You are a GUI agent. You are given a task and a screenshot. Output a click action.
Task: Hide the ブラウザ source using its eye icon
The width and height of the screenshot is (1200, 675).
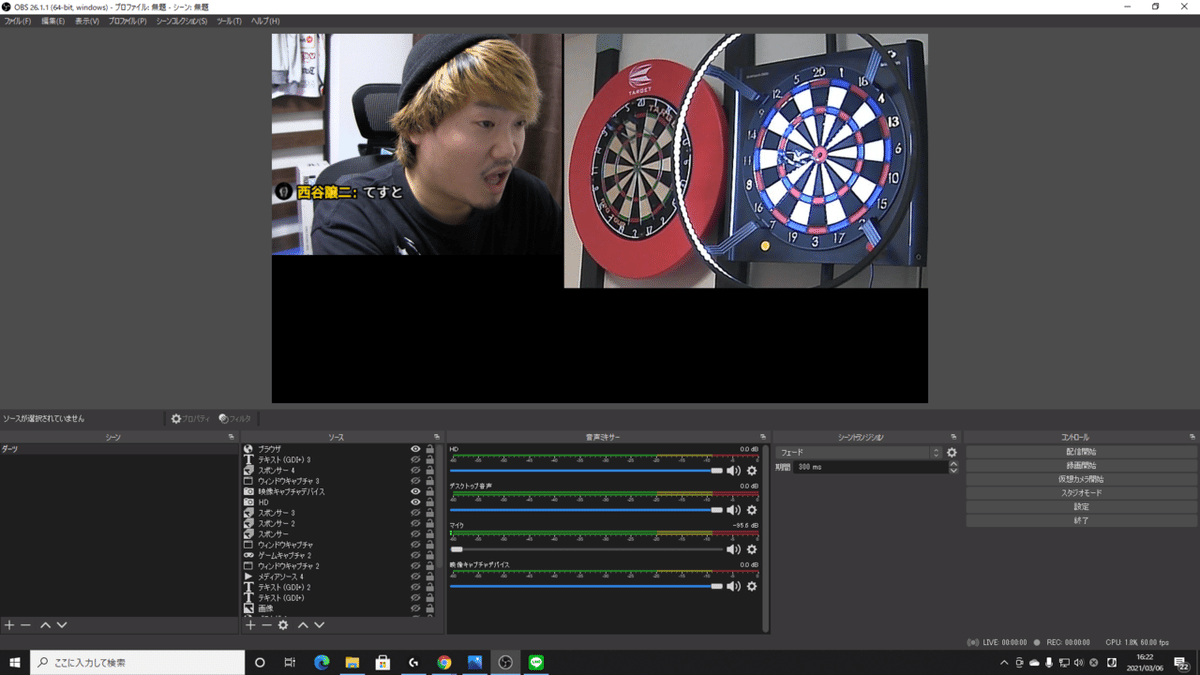tap(416, 450)
